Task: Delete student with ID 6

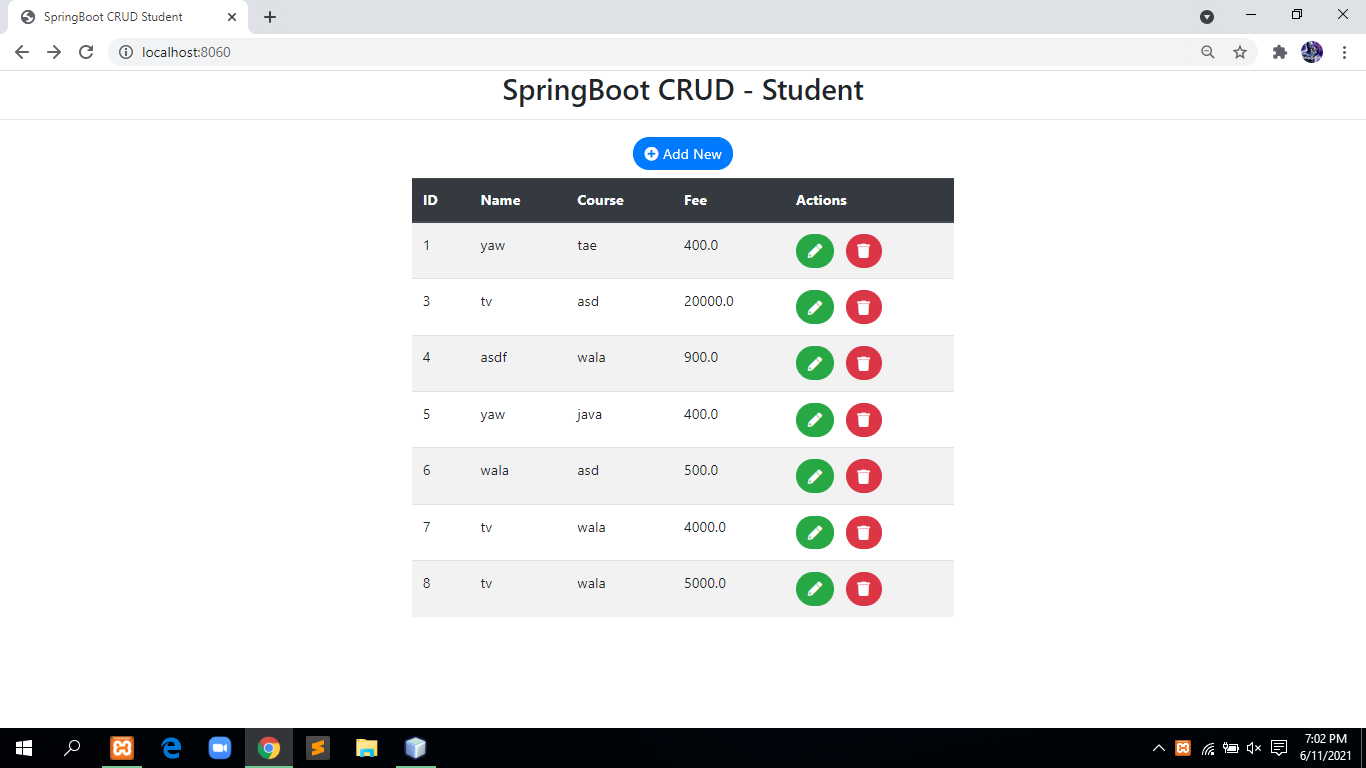Action: 863,476
